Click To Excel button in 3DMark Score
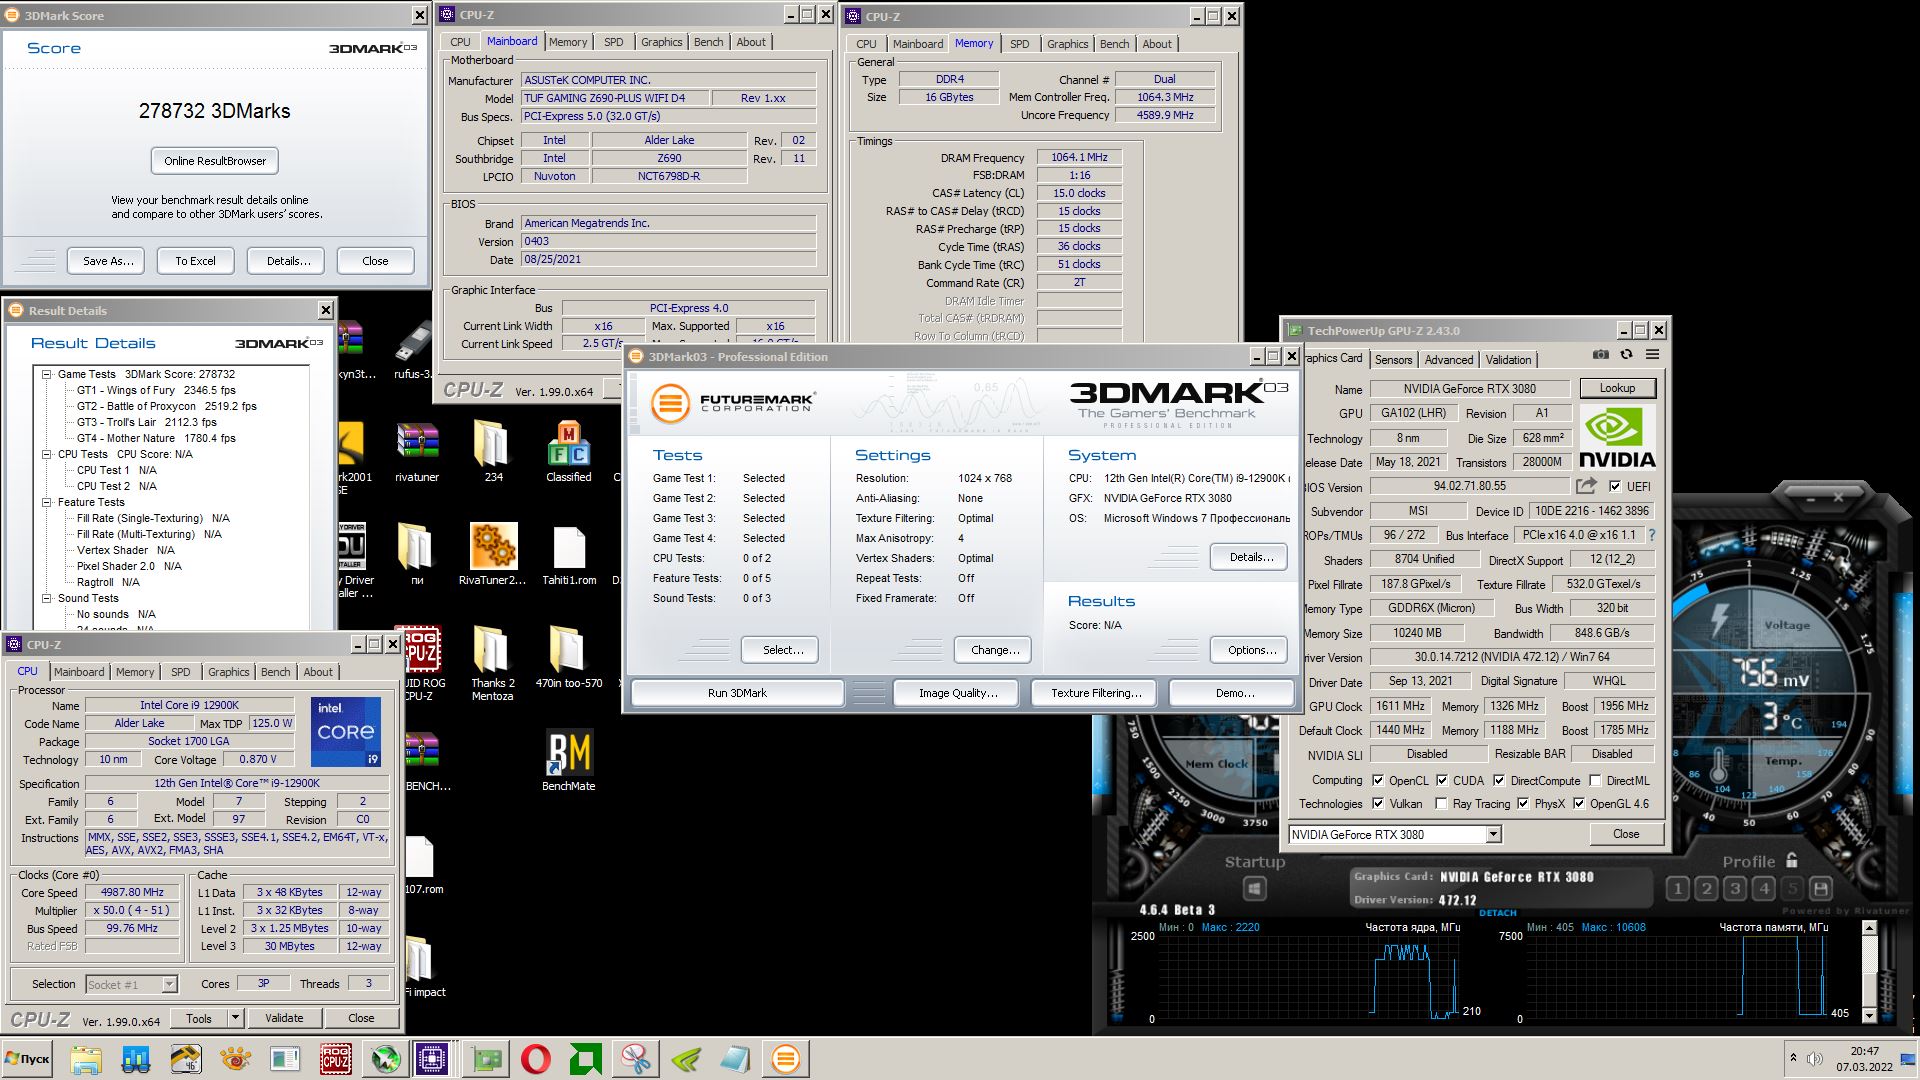1920x1080 pixels. tap(195, 261)
